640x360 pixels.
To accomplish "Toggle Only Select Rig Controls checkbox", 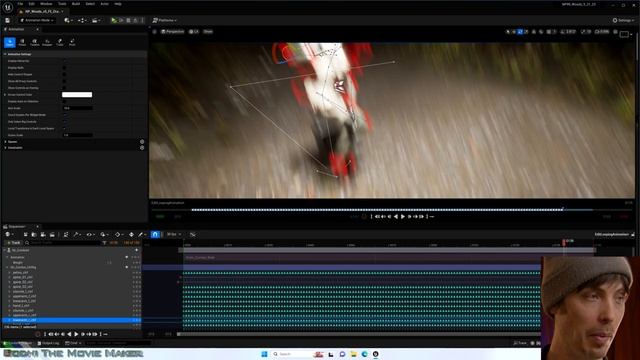I will point(64,122).
